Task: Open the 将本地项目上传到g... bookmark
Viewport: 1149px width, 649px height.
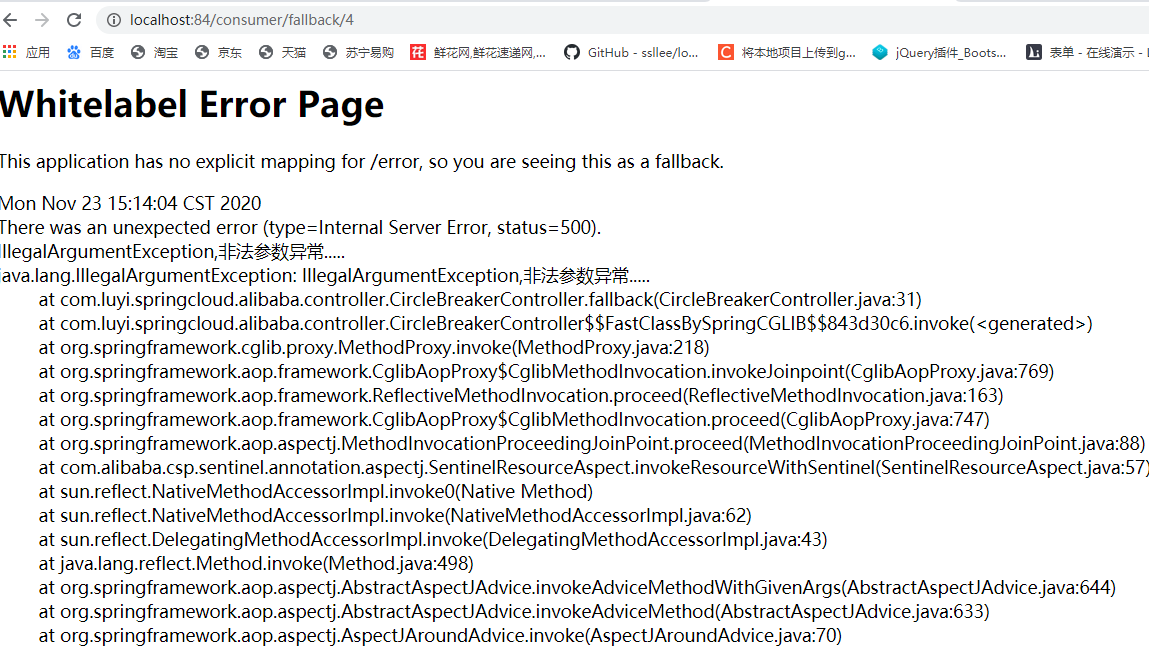Action: pyautogui.click(x=786, y=52)
